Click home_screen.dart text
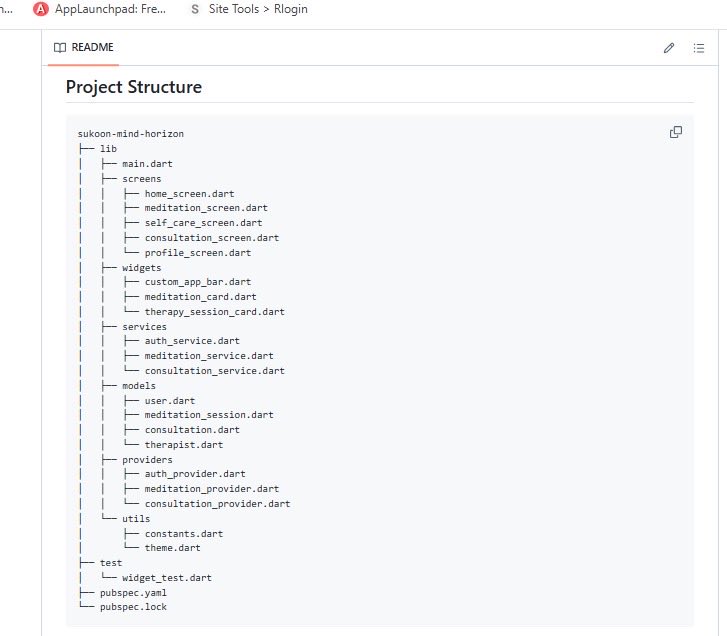The image size is (727, 636). [x=190, y=193]
